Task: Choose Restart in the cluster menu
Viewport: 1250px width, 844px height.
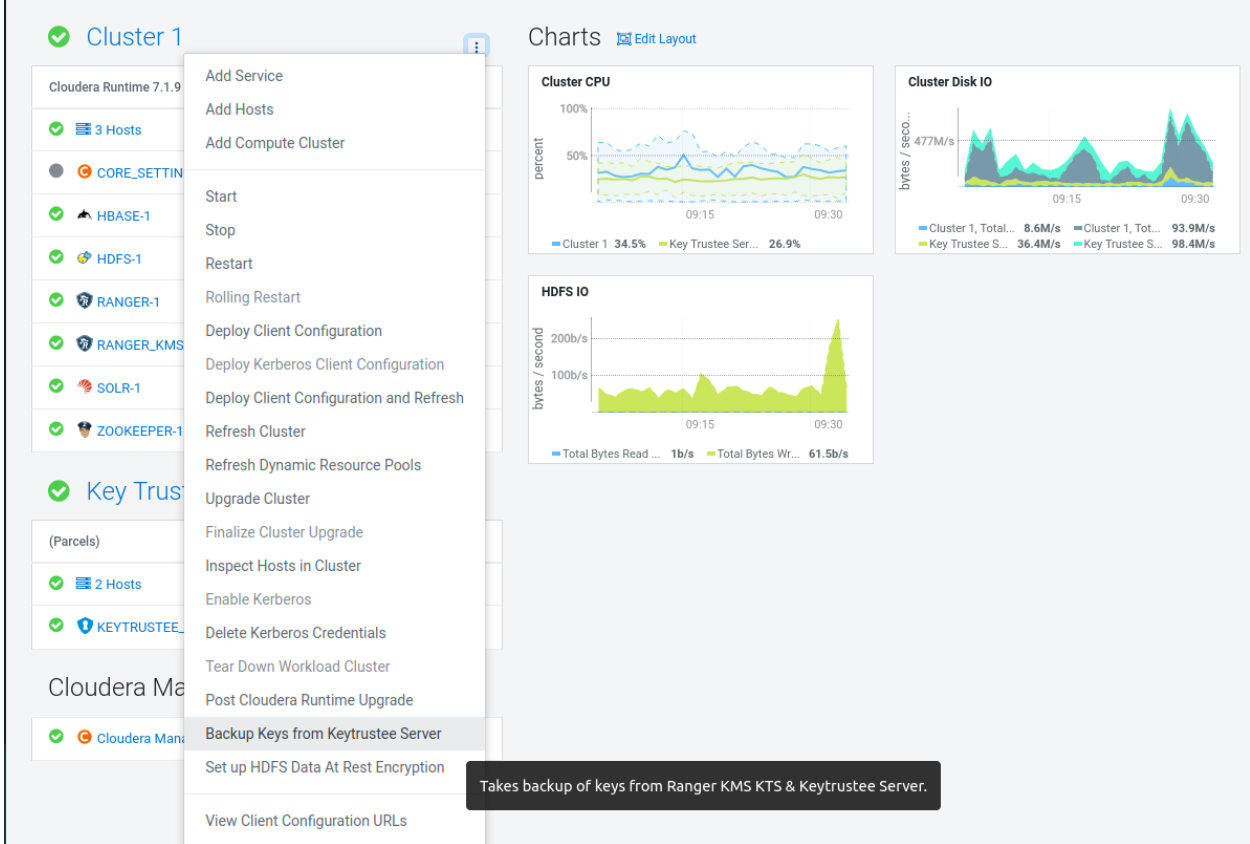Action: [229, 264]
